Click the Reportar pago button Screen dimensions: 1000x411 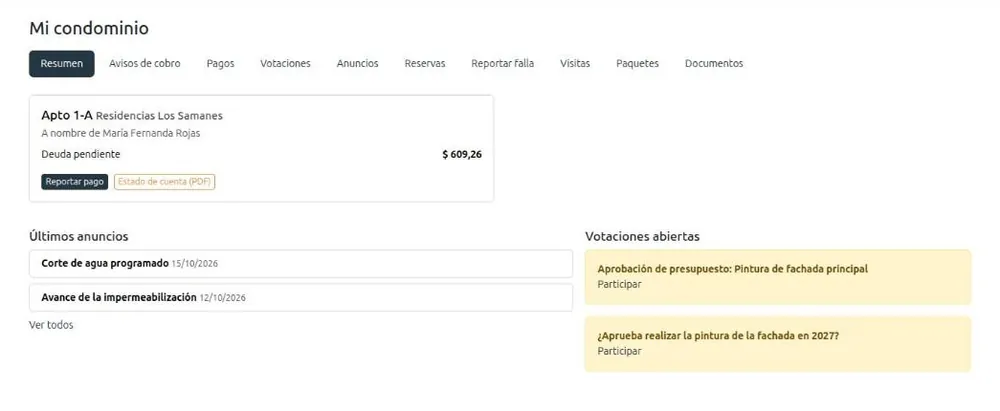[75, 182]
